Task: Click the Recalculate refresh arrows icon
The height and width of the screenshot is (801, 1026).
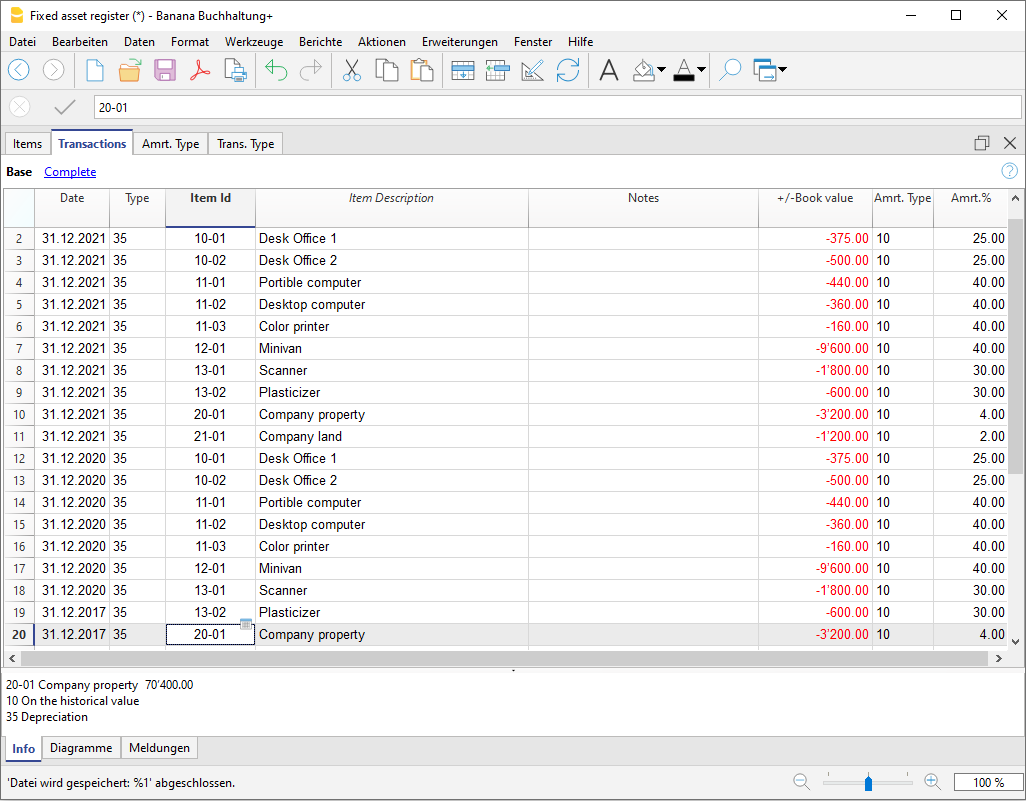Action: click(x=568, y=70)
